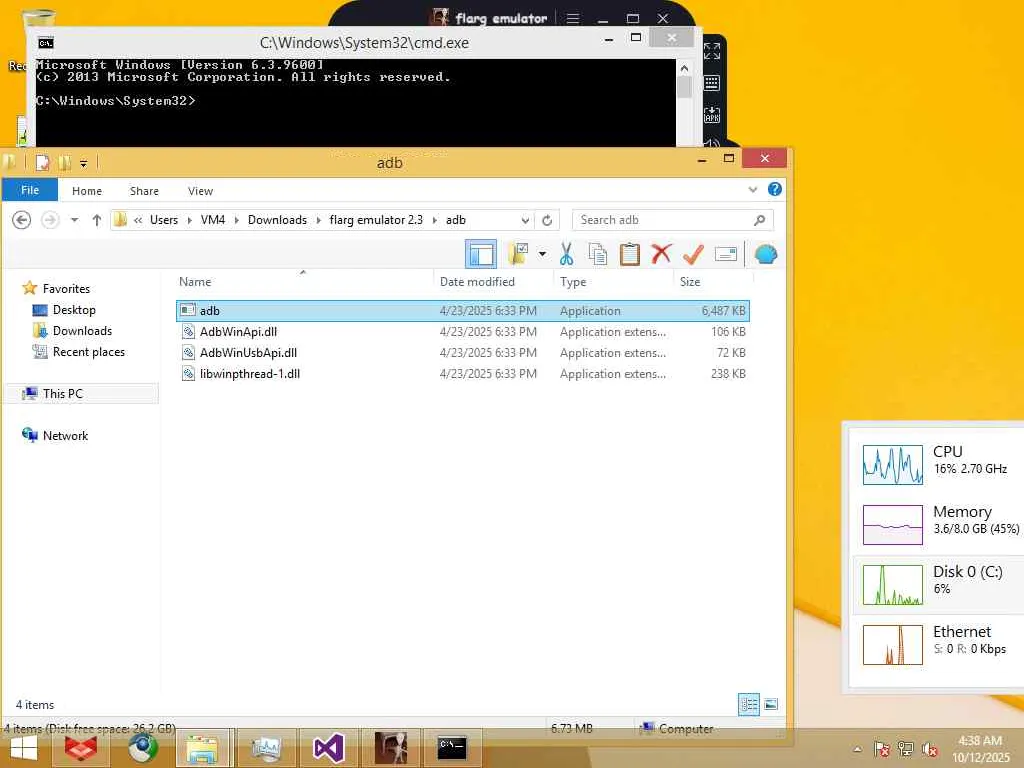
Task: Select the libwinpthread-1.dll file
Action: coord(462,374)
